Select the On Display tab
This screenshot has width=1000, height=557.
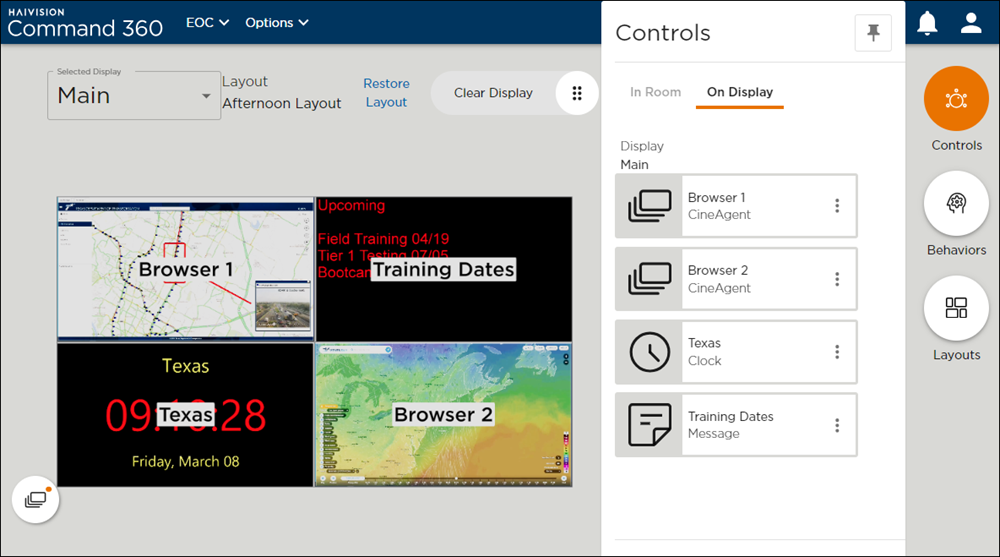pyautogui.click(x=739, y=92)
